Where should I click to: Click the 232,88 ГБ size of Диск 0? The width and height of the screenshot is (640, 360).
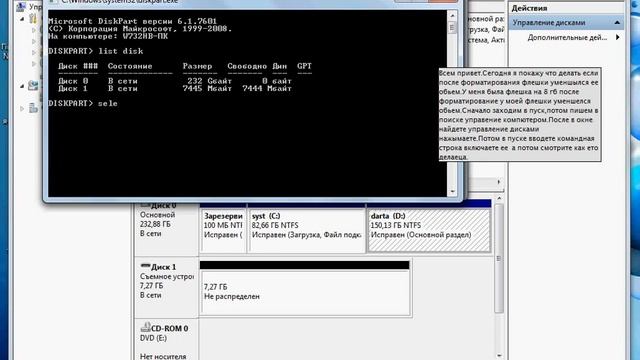[155, 224]
